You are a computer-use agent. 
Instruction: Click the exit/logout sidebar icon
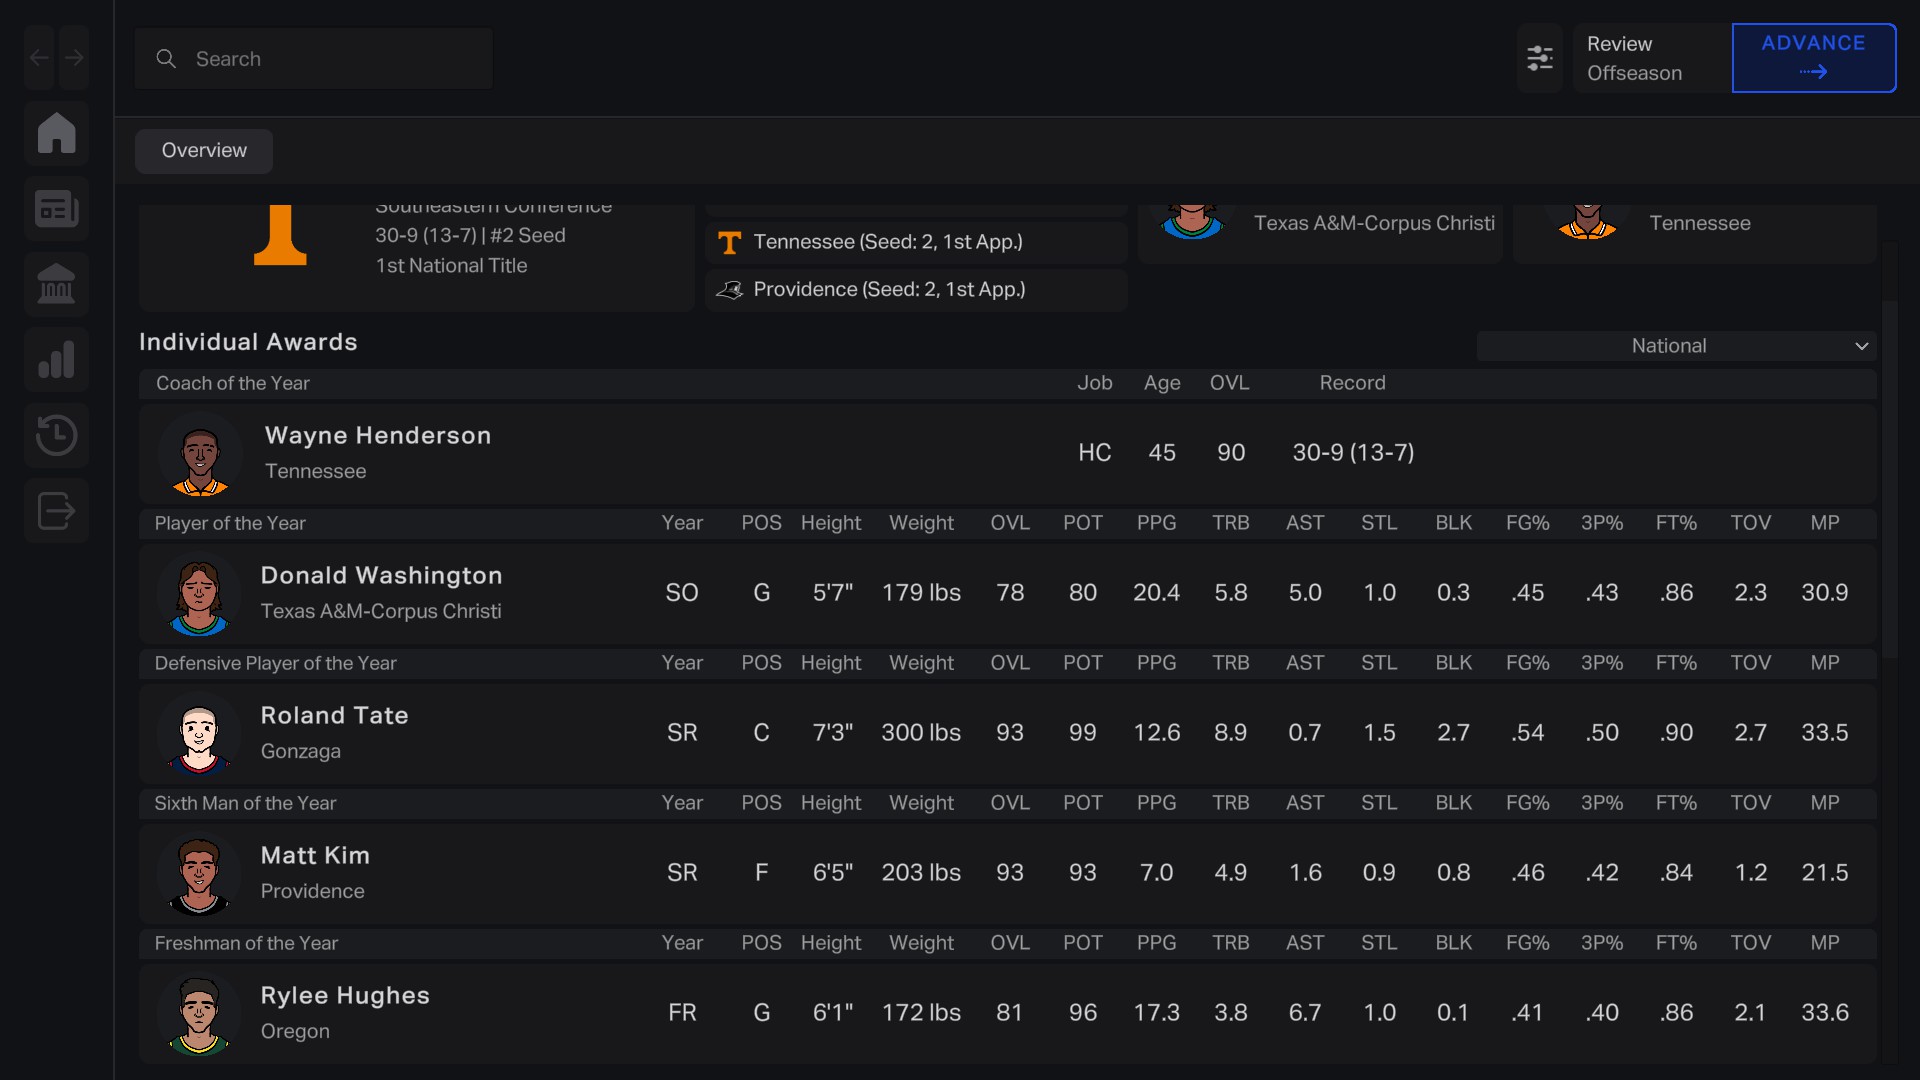[56, 511]
